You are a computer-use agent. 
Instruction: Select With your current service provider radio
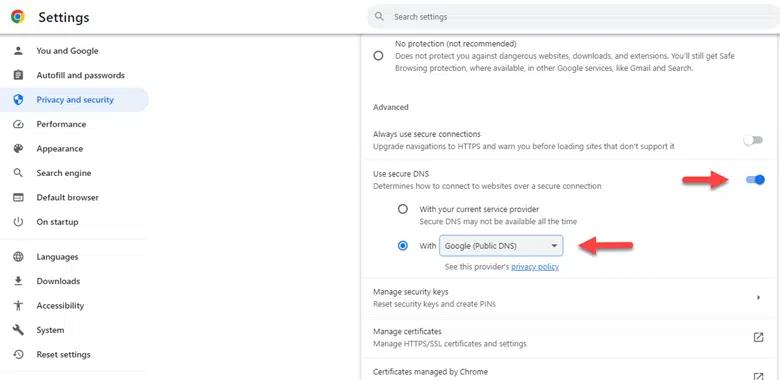pyautogui.click(x=403, y=209)
